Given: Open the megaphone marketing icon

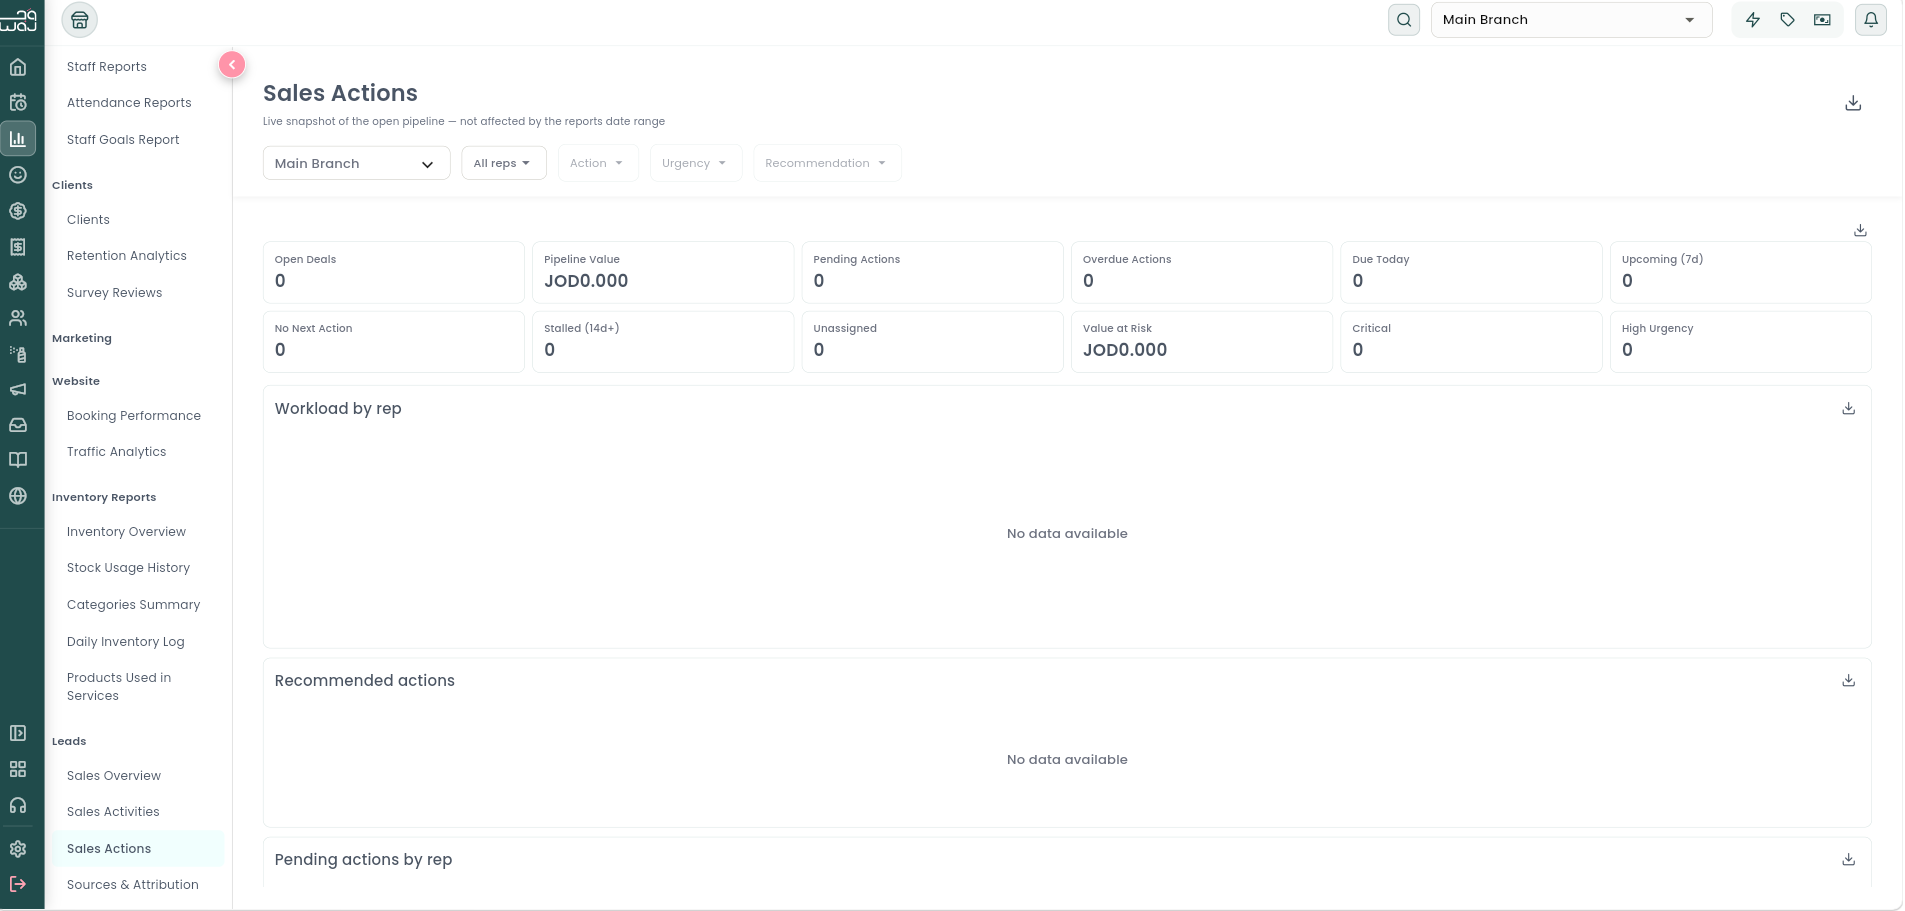Looking at the screenshot, I should tap(18, 390).
